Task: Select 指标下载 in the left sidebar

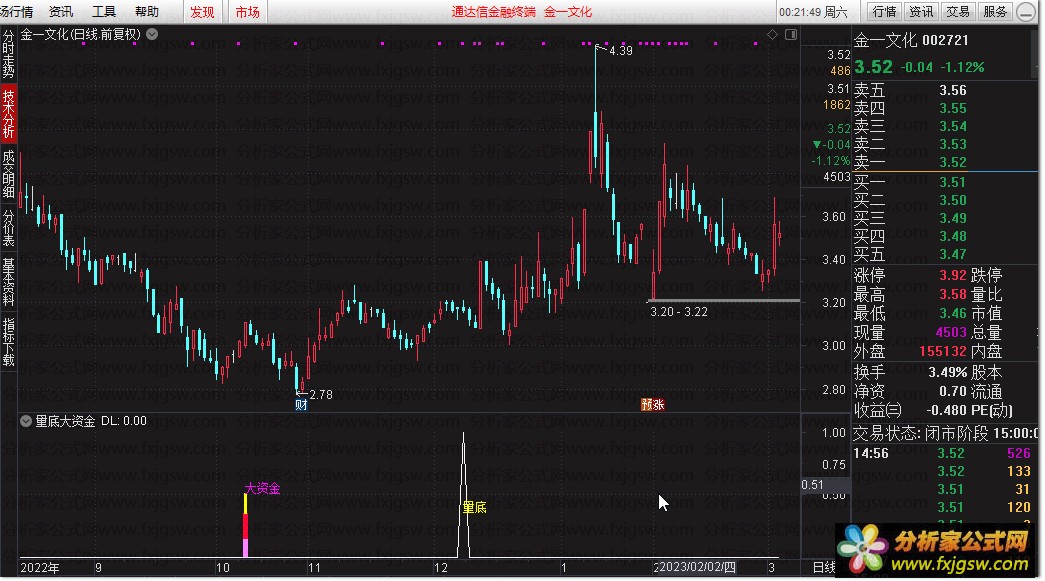Action: click(9, 342)
